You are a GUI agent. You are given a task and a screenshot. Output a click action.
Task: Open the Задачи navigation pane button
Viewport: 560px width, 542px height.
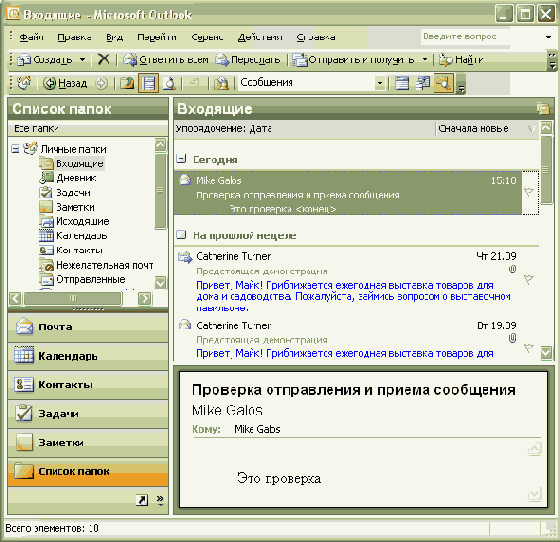[x=88, y=414]
